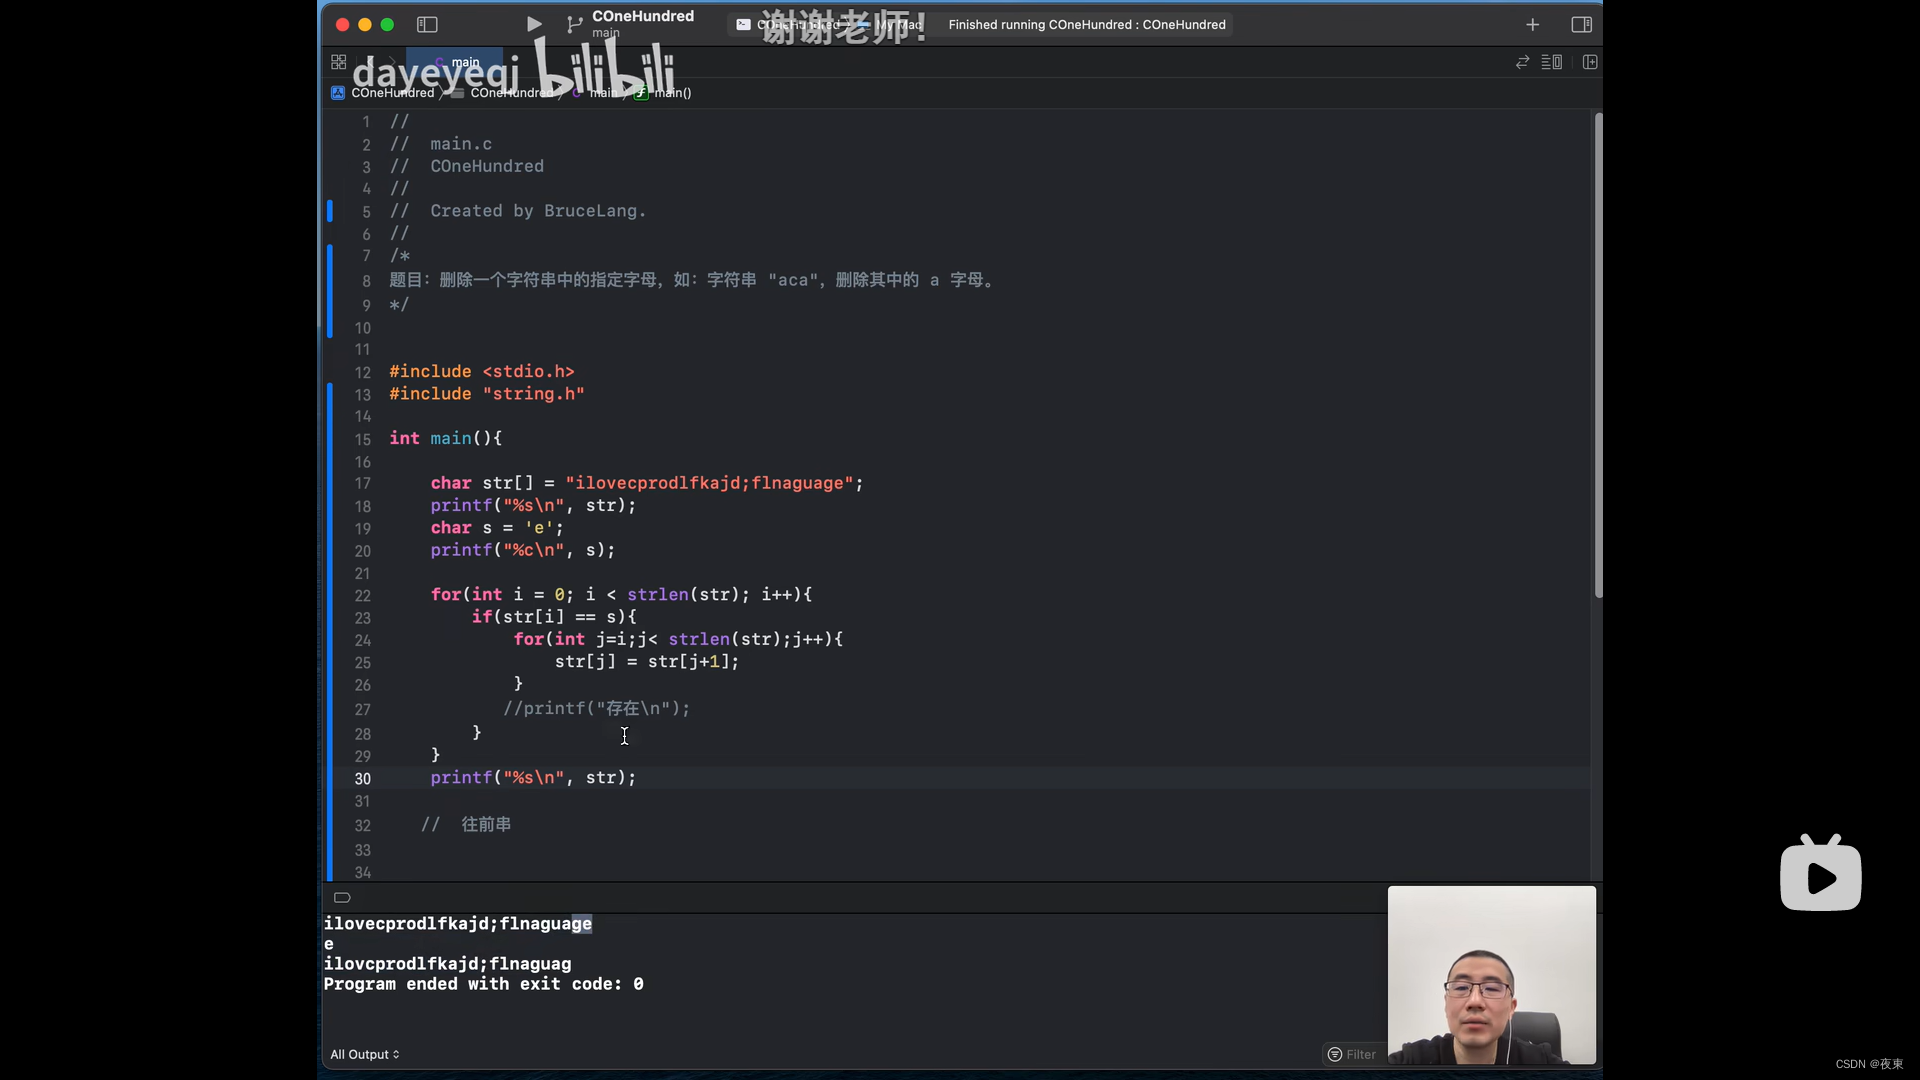Expand COneHundred project breadcrumb
This screenshot has width=1920, height=1080.
tap(391, 93)
